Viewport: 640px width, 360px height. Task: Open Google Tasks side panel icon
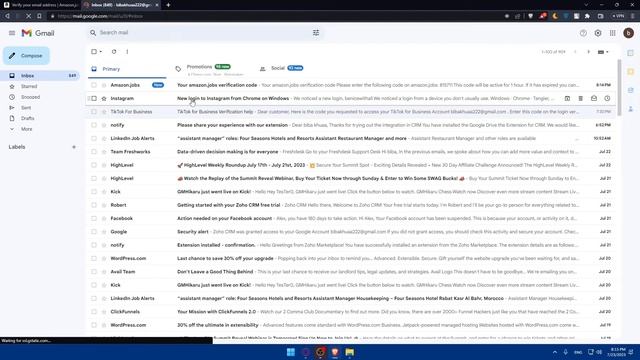pos(631,90)
